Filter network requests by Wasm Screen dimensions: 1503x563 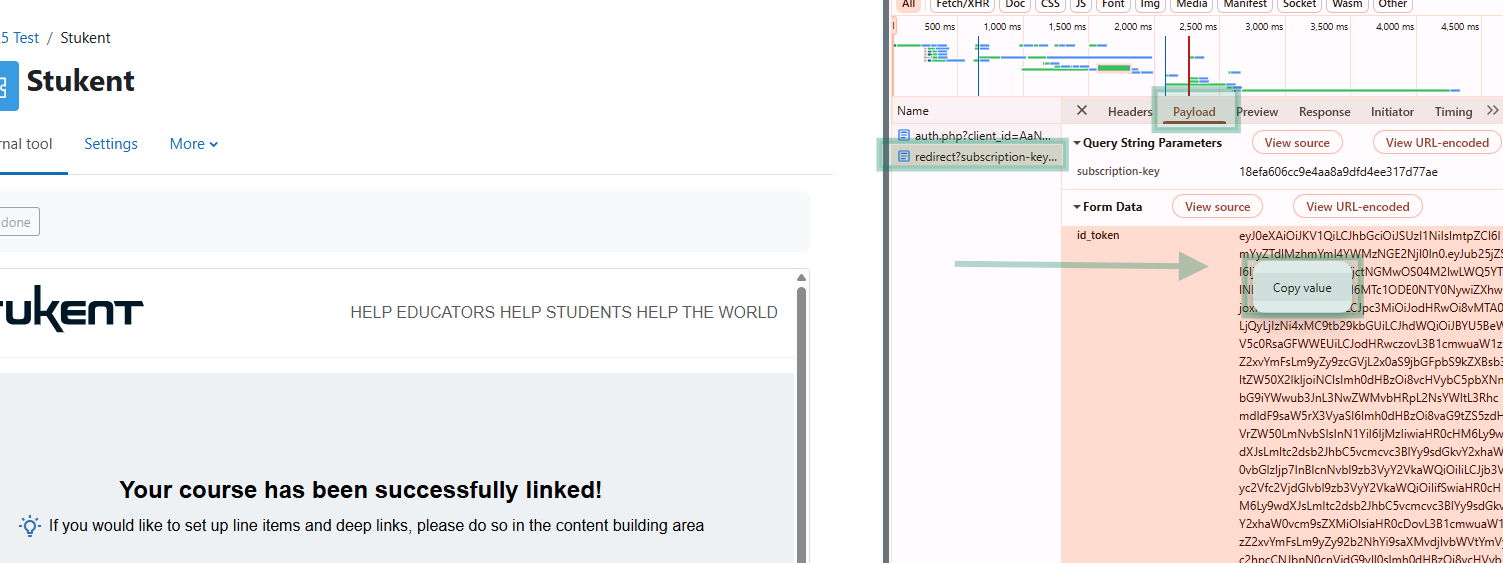tap(1347, 4)
